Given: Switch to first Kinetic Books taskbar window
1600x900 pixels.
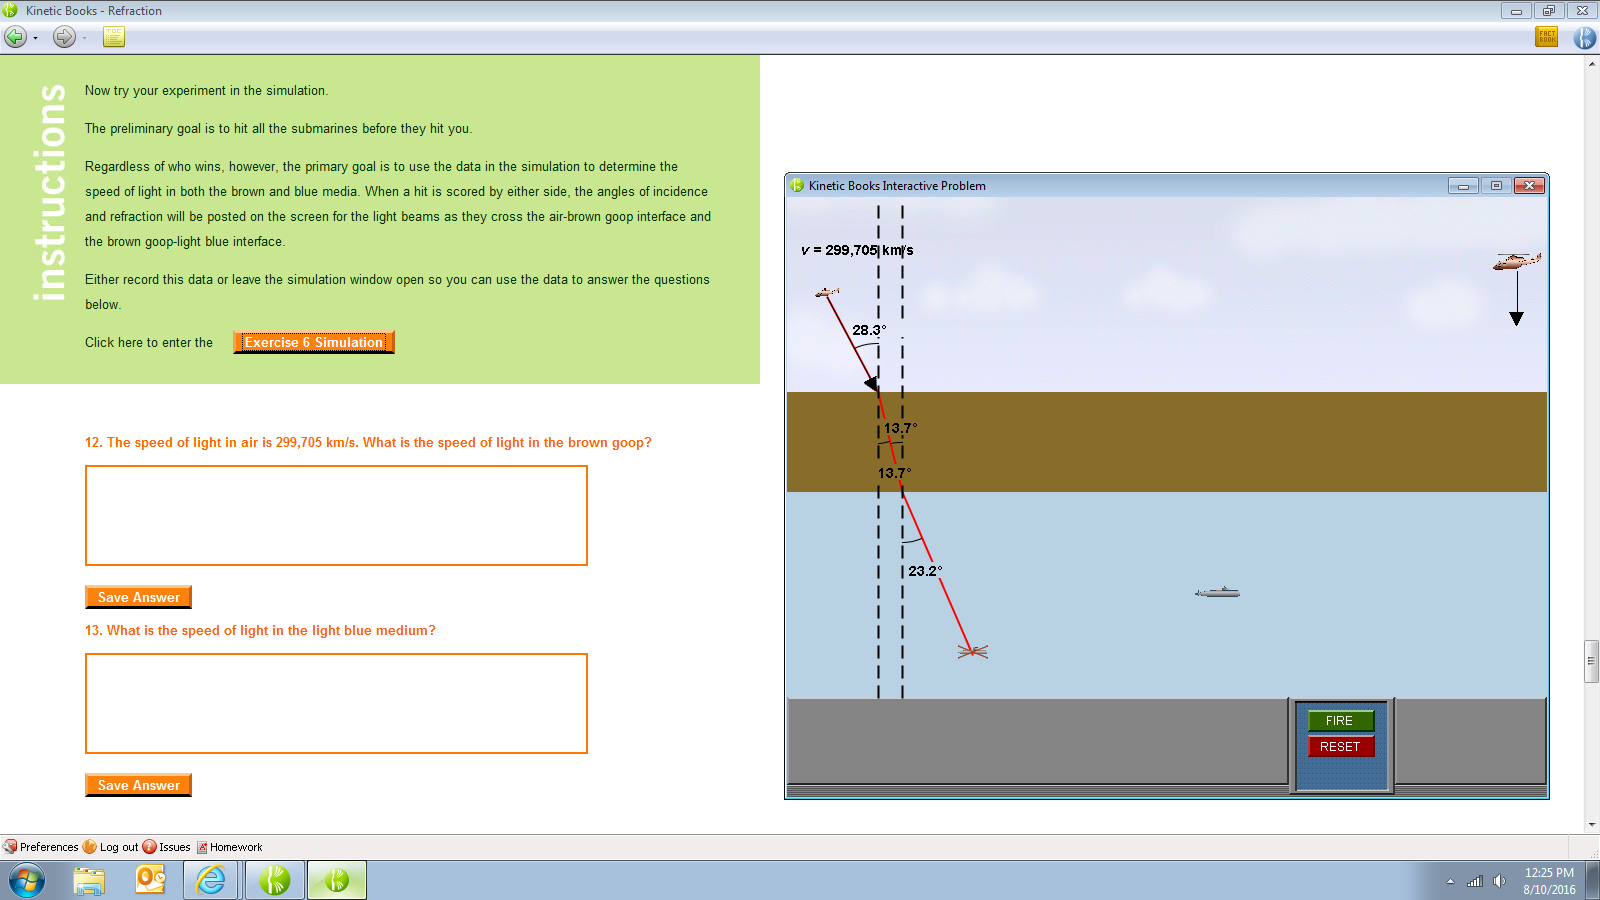Looking at the screenshot, I should (275, 881).
